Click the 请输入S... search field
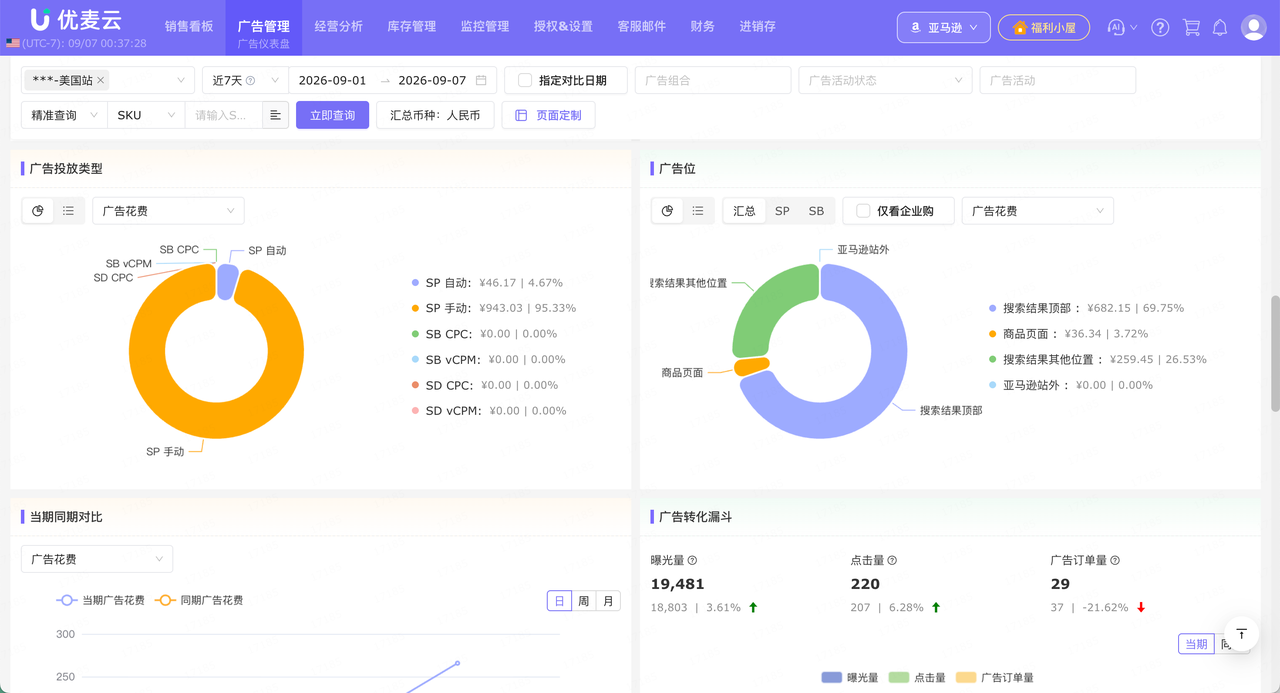Viewport: 1280px width, 693px height. coord(223,115)
